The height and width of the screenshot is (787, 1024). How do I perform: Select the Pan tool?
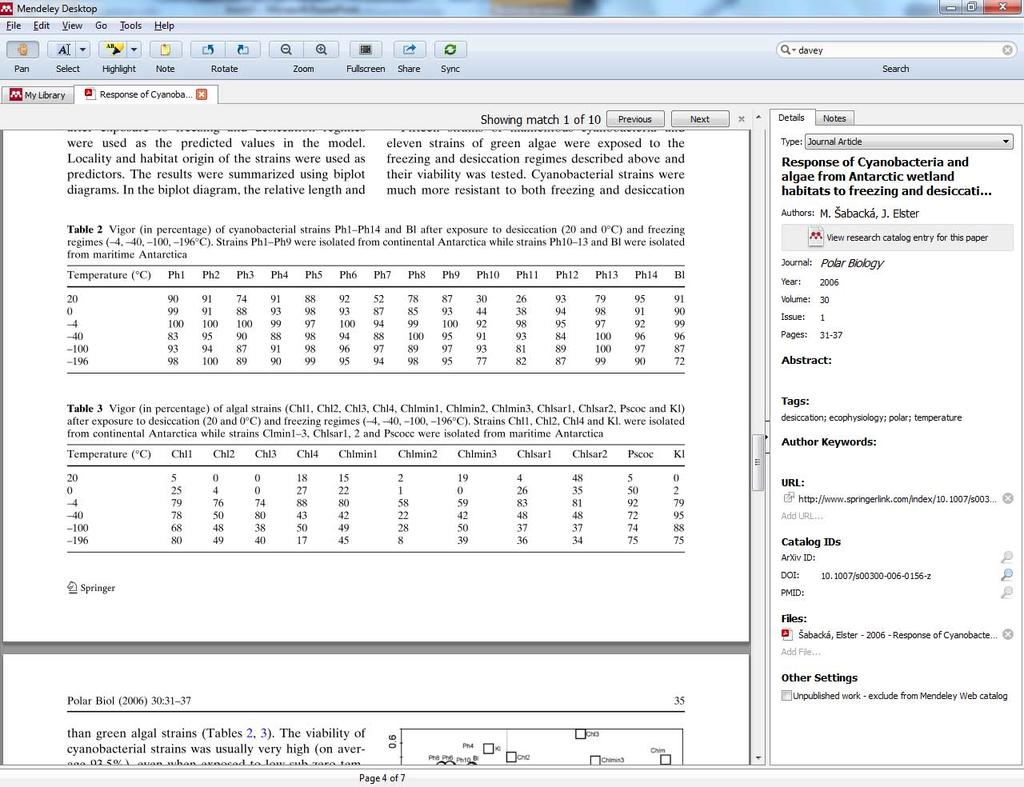[22, 50]
